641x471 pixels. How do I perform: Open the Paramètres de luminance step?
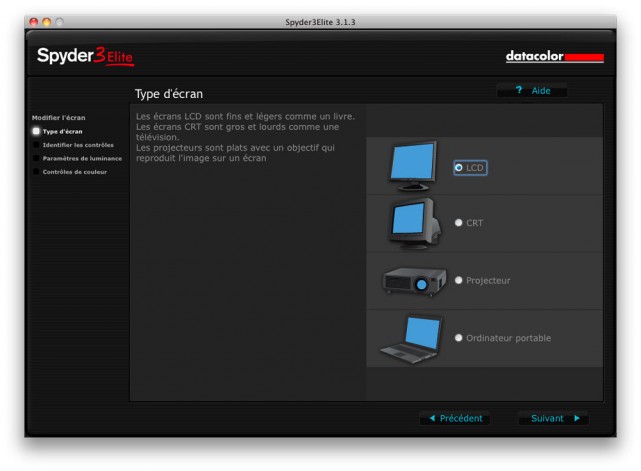(x=77, y=158)
